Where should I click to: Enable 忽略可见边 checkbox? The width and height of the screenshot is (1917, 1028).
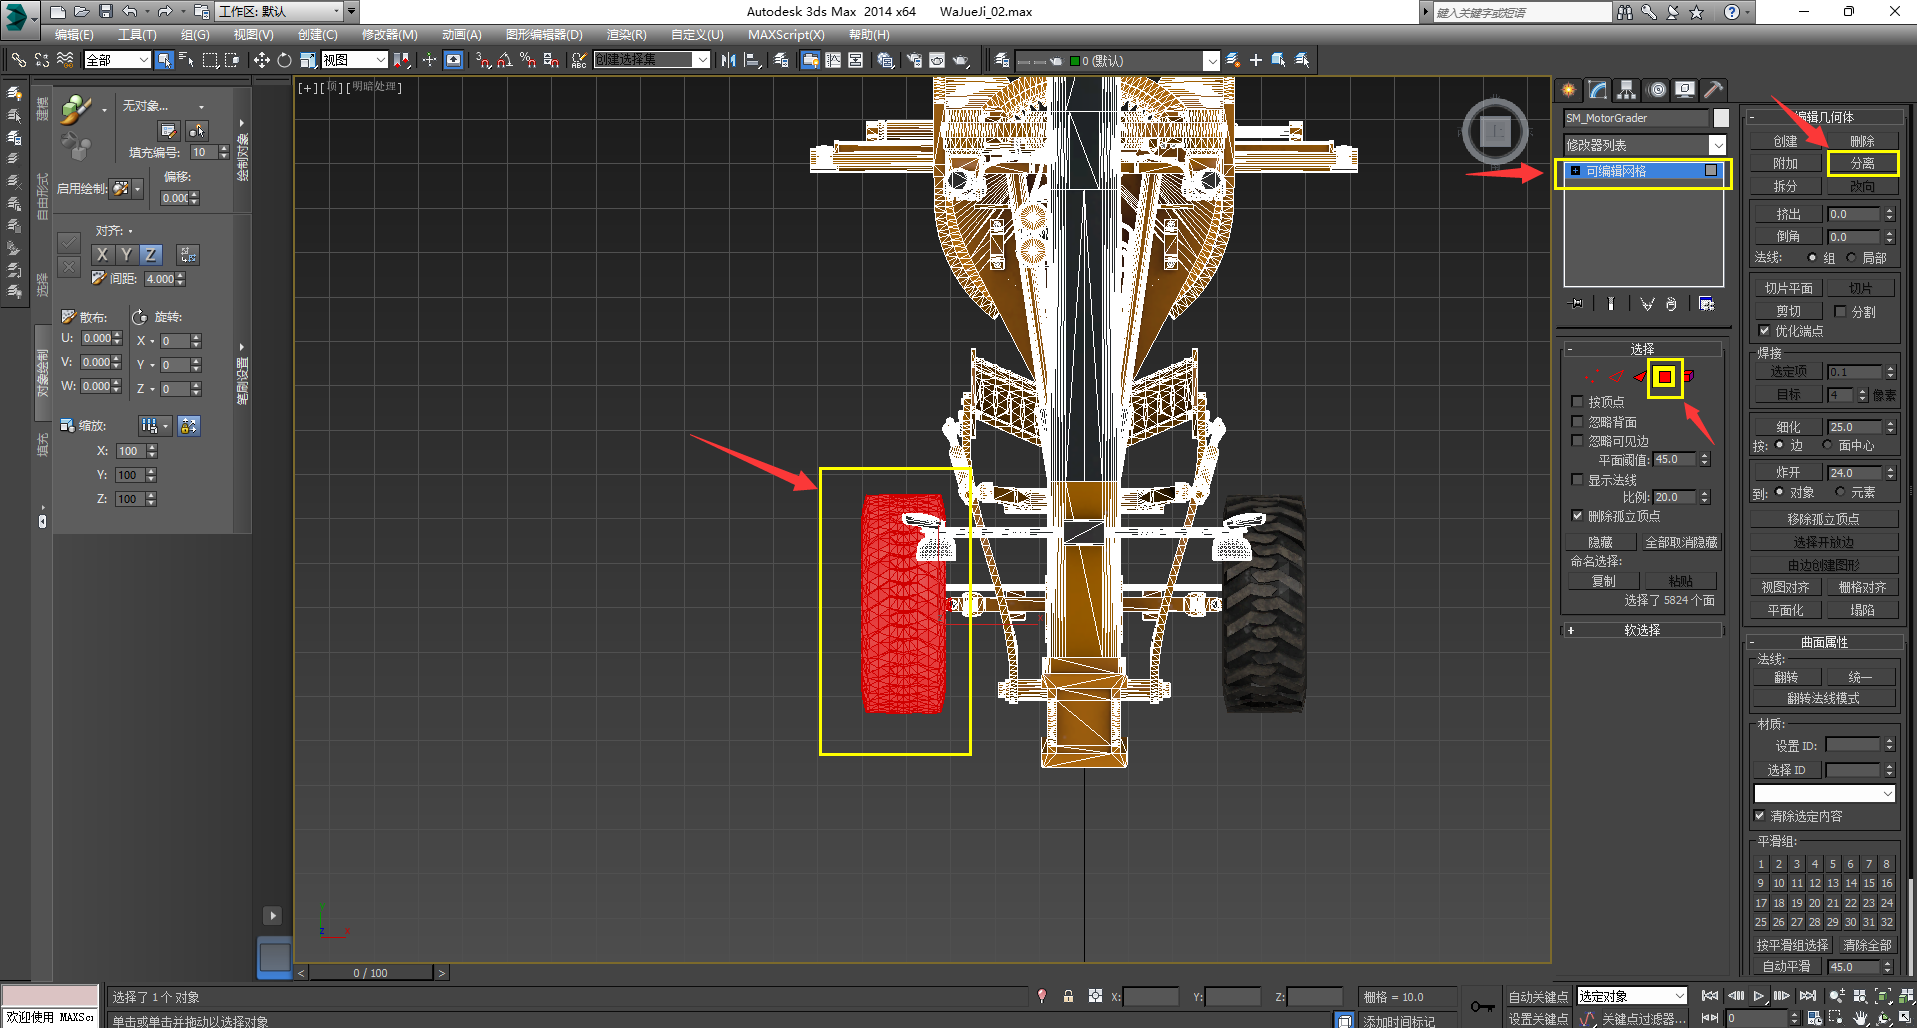pyautogui.click(x=1577, y=441)
